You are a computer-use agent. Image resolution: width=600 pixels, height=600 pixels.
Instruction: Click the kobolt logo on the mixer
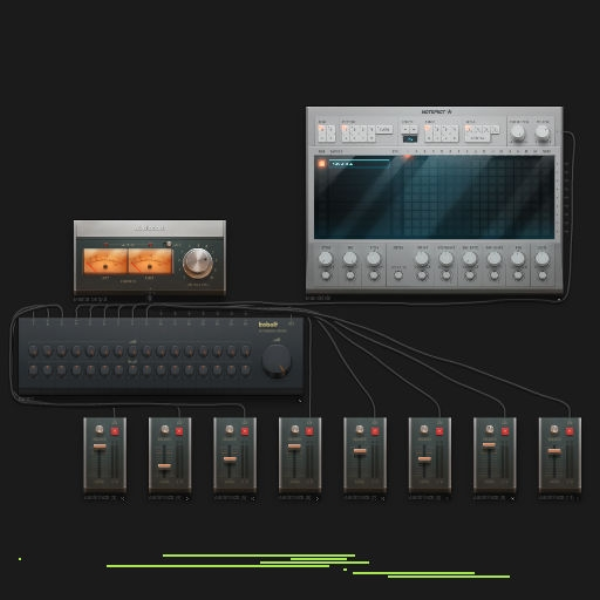tap(268, 324)
